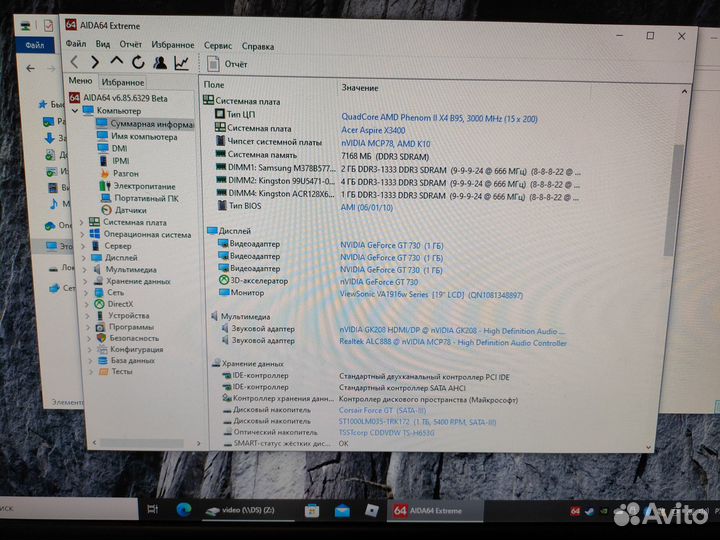
Task: Open ViewSonic VA1916w Series monitor link
Action: [x=431, y=294]
